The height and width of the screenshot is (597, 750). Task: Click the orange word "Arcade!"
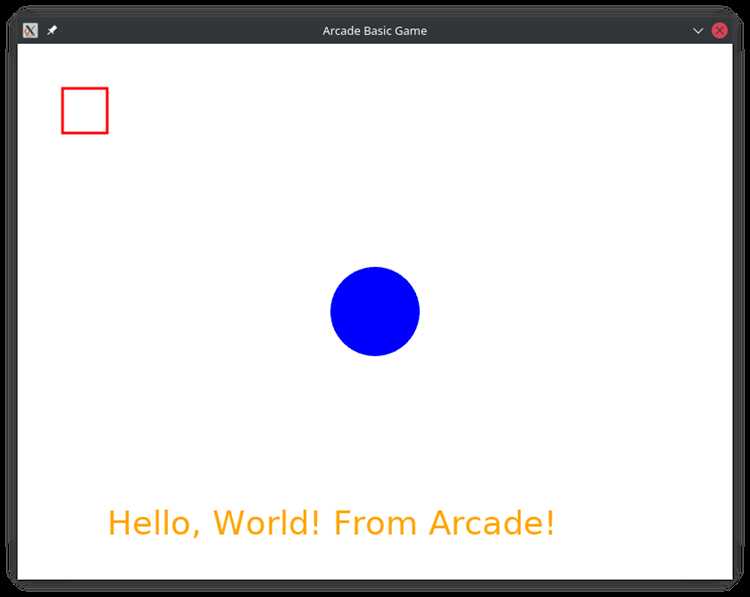click(491, 523)
